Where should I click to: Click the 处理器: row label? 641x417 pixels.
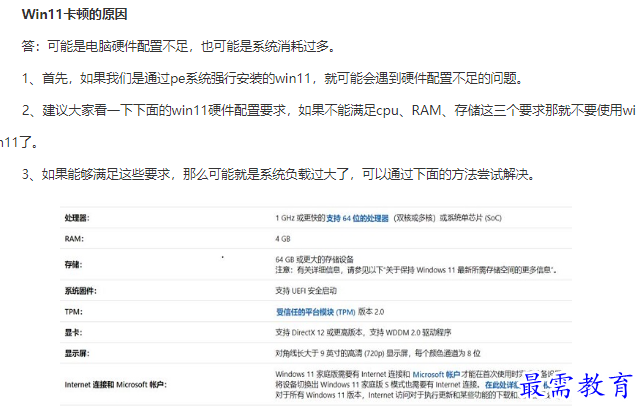77,218
